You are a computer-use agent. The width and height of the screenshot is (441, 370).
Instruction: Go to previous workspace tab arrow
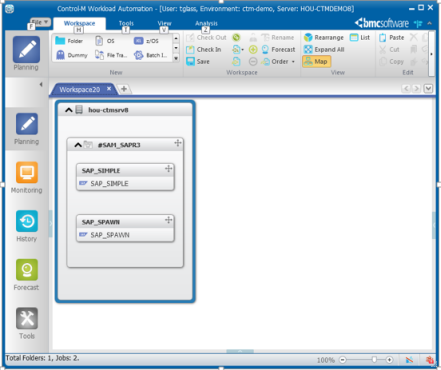point(406,89)
